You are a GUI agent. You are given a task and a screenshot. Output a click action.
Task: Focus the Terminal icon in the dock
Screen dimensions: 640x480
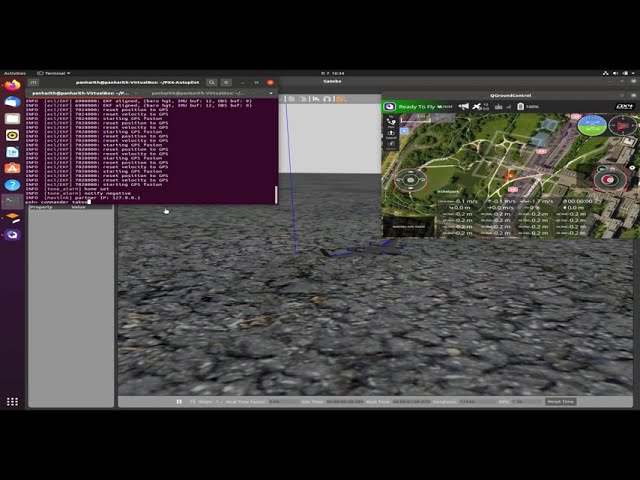click(x=12, y=202)
